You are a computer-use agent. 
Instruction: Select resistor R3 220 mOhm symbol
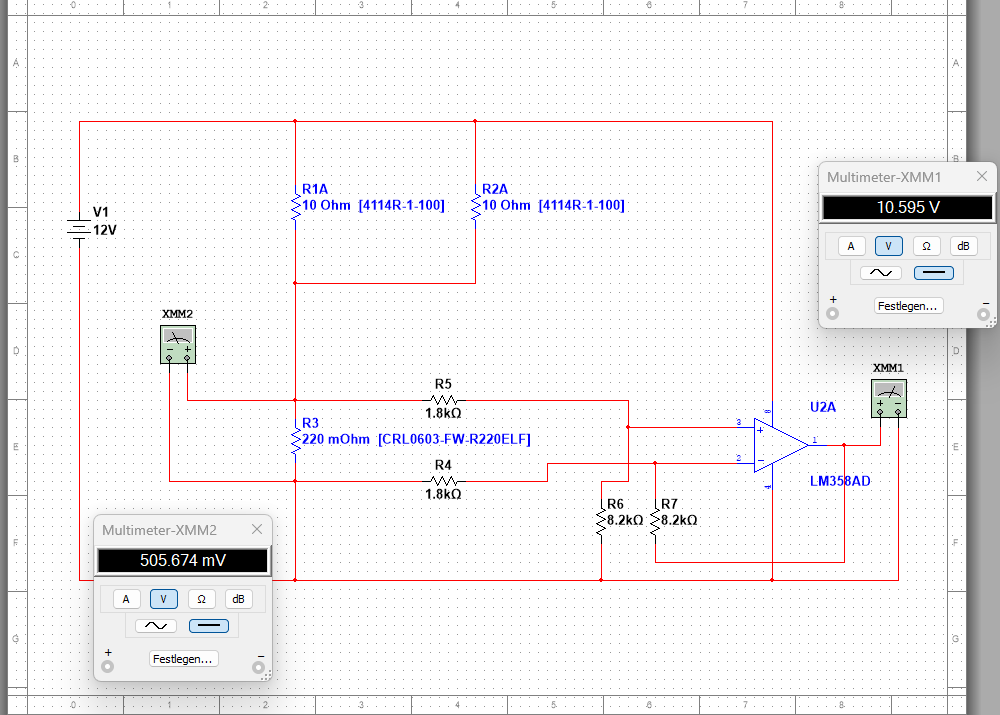click(x=295, y=440)
